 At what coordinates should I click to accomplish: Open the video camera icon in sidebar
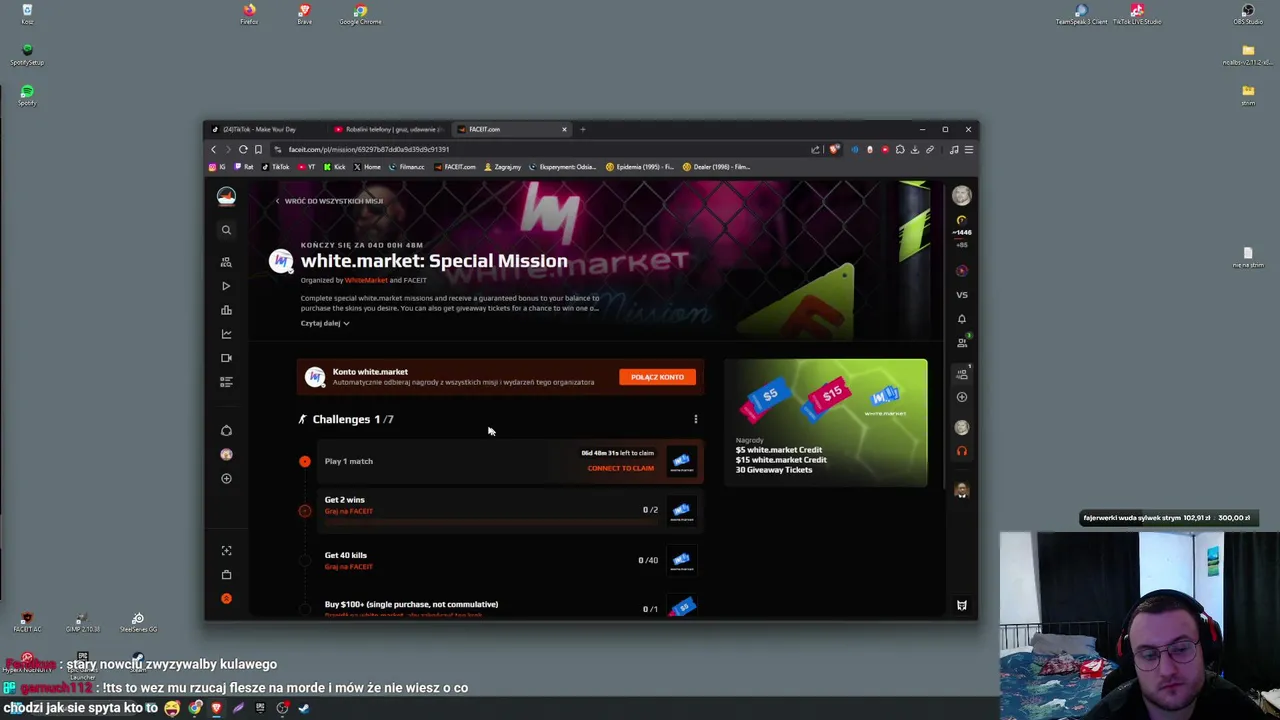coord(226,358)
